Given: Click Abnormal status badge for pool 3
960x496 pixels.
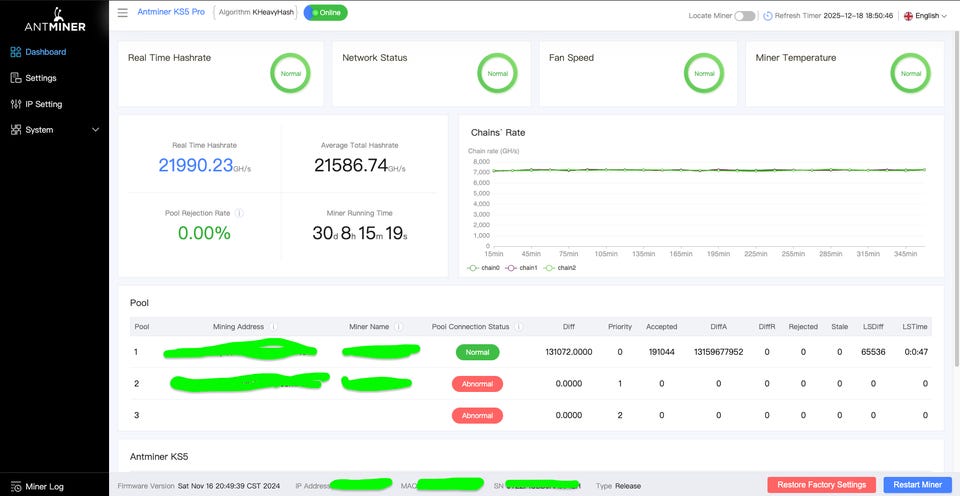Looking at the screenshot, I should coord(478,415).
